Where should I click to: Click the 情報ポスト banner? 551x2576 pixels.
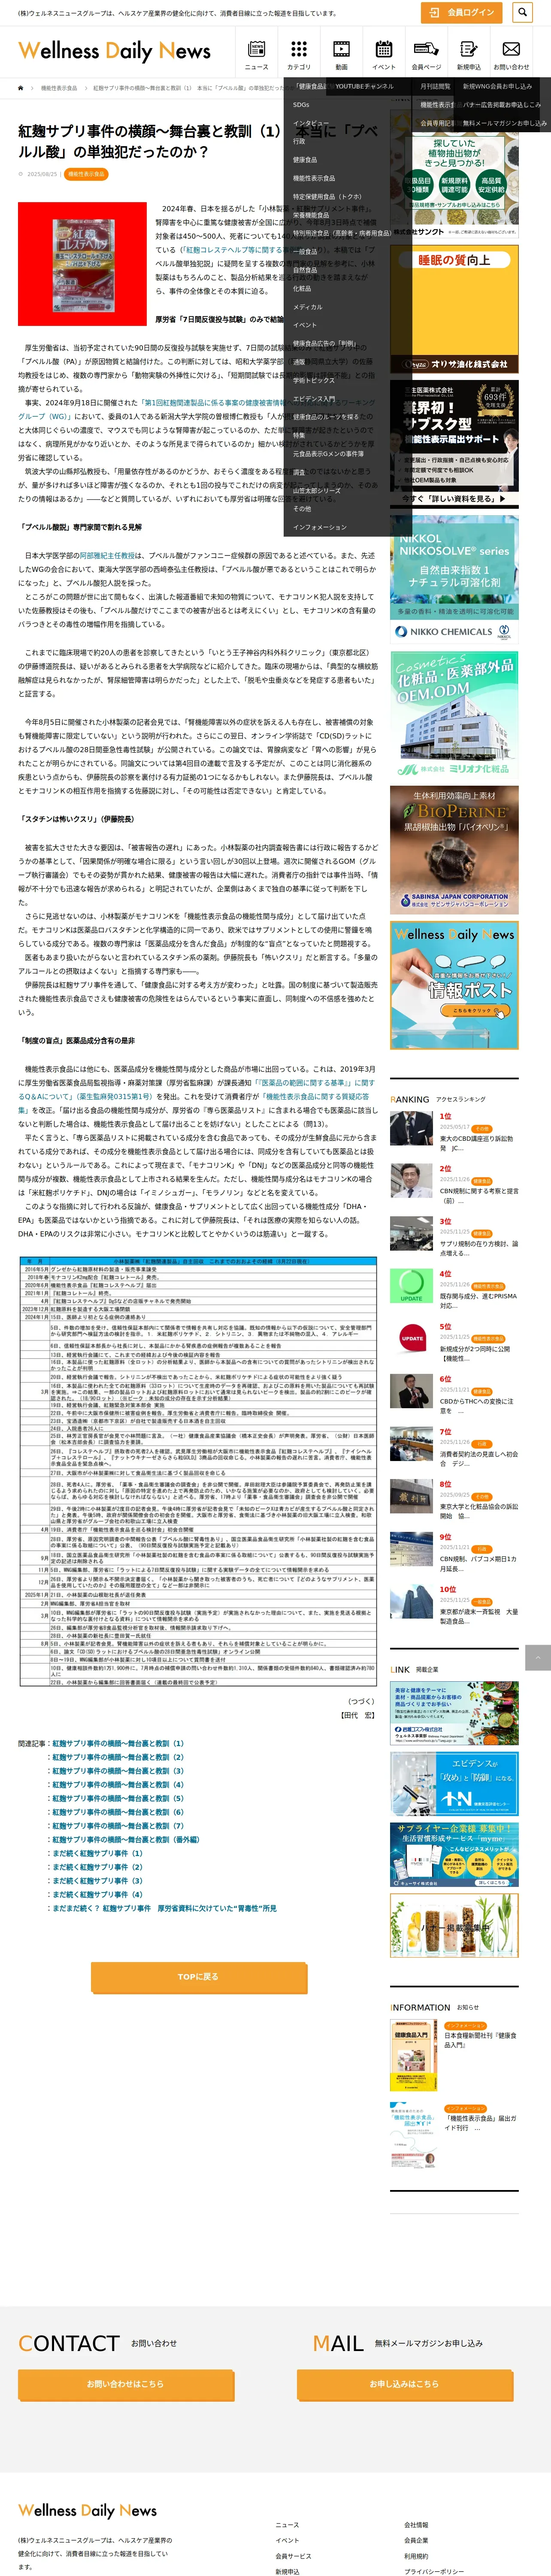coord(454,984)
